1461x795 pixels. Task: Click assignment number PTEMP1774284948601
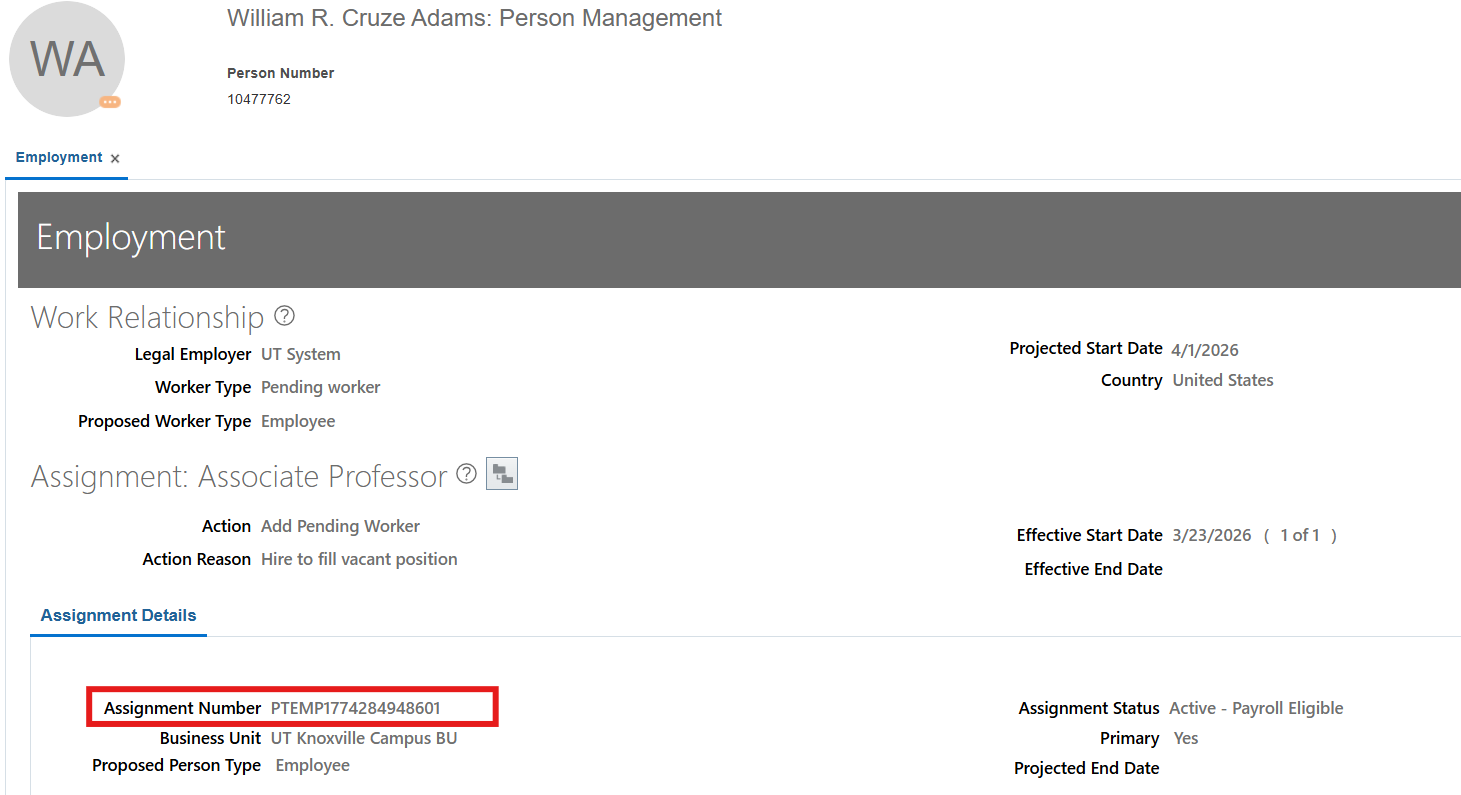pyautogui.click(x=356, y=708)
